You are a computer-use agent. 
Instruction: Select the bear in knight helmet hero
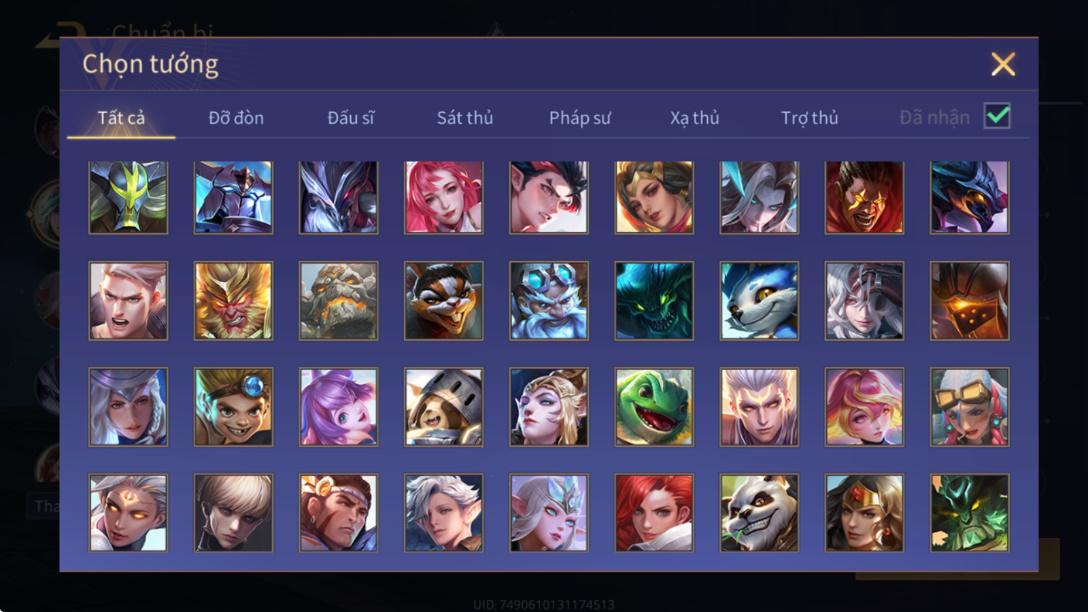click(443, 407)
